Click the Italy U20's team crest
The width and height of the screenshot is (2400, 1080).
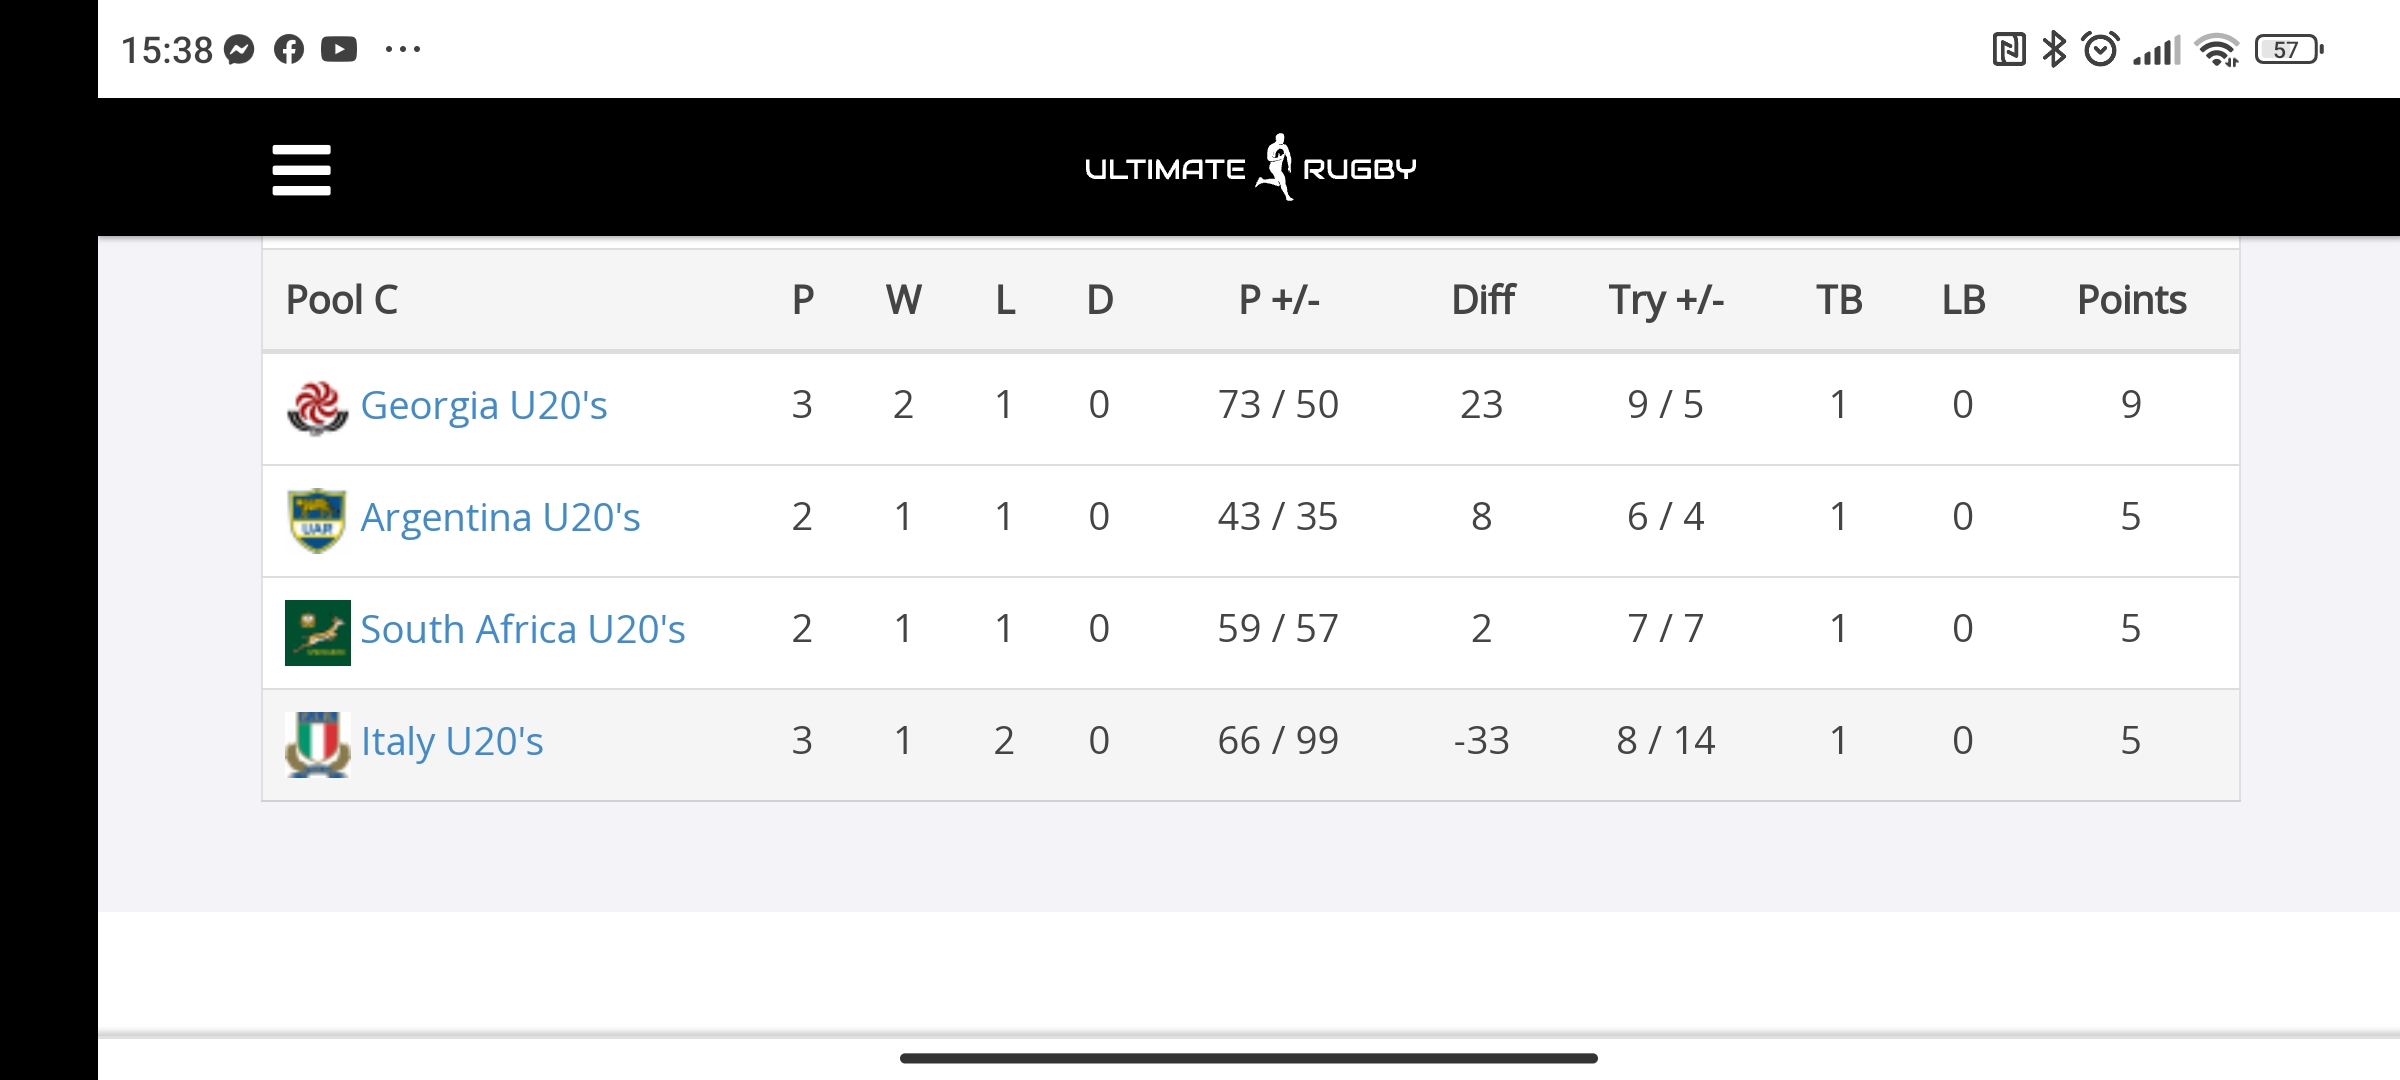pyautogui.click(x=317, y=744)
